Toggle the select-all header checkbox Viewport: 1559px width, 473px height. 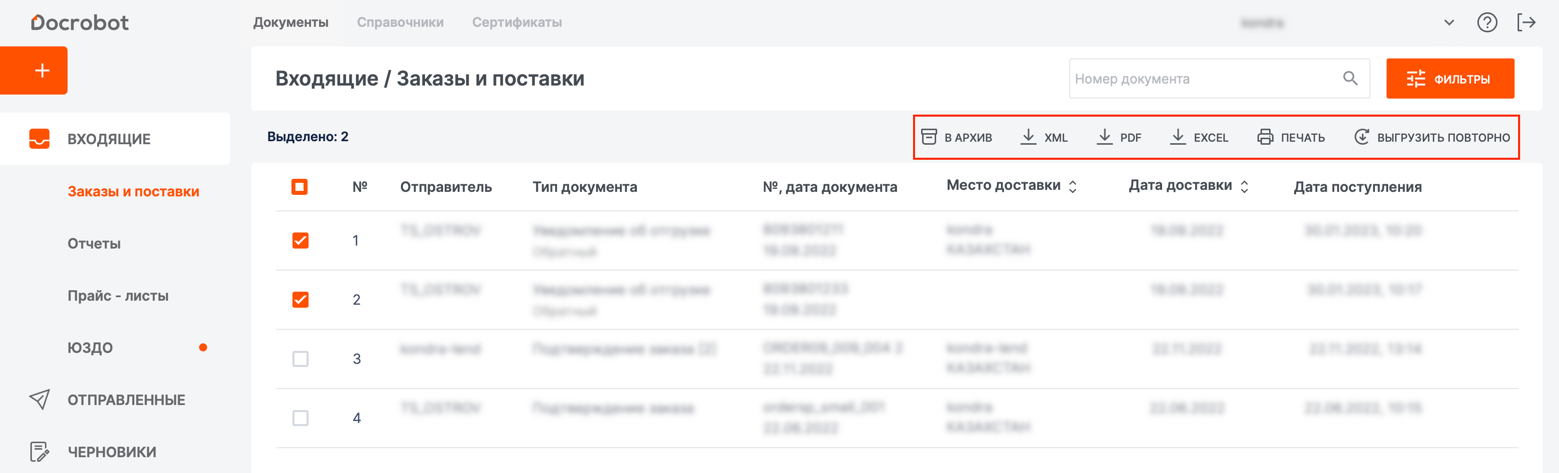299,187
